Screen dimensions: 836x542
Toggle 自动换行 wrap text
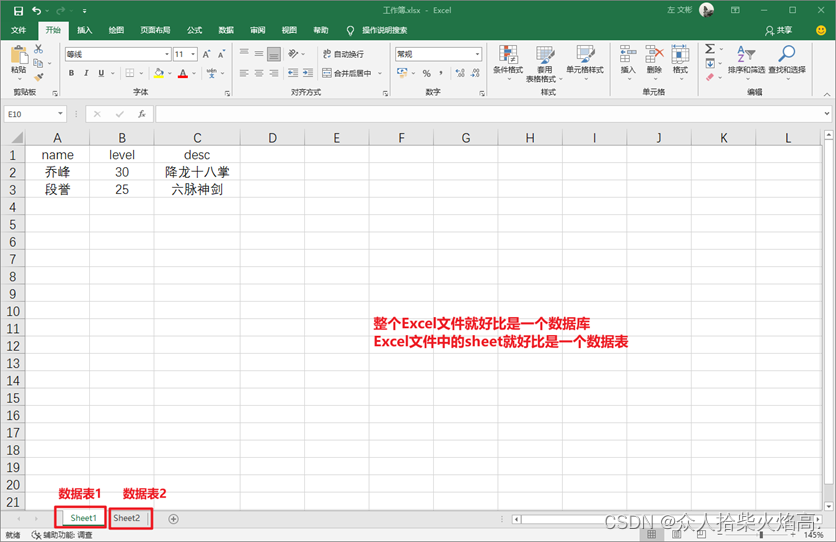point(343,54)
